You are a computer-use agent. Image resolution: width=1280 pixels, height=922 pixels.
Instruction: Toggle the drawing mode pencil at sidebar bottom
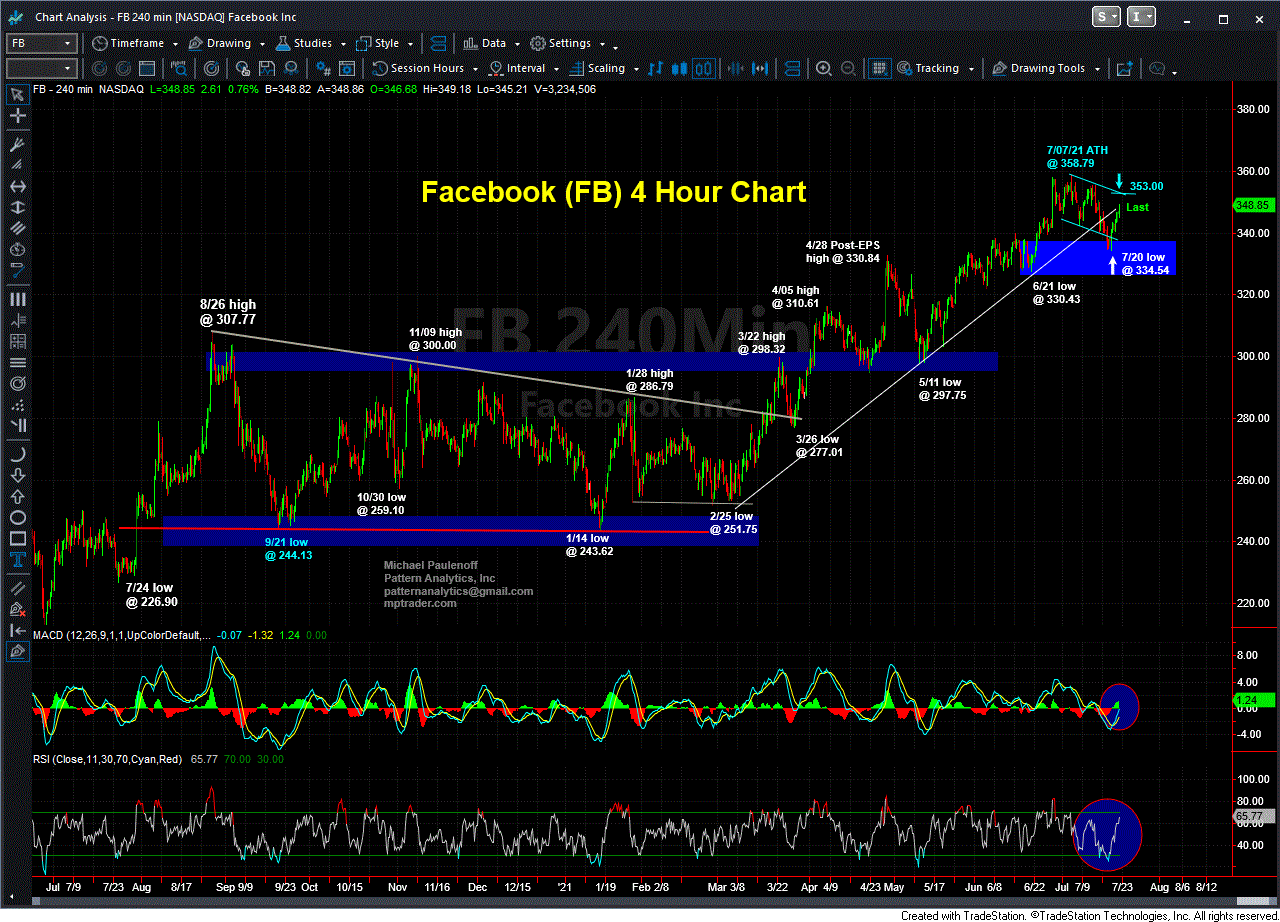(17, 651)
